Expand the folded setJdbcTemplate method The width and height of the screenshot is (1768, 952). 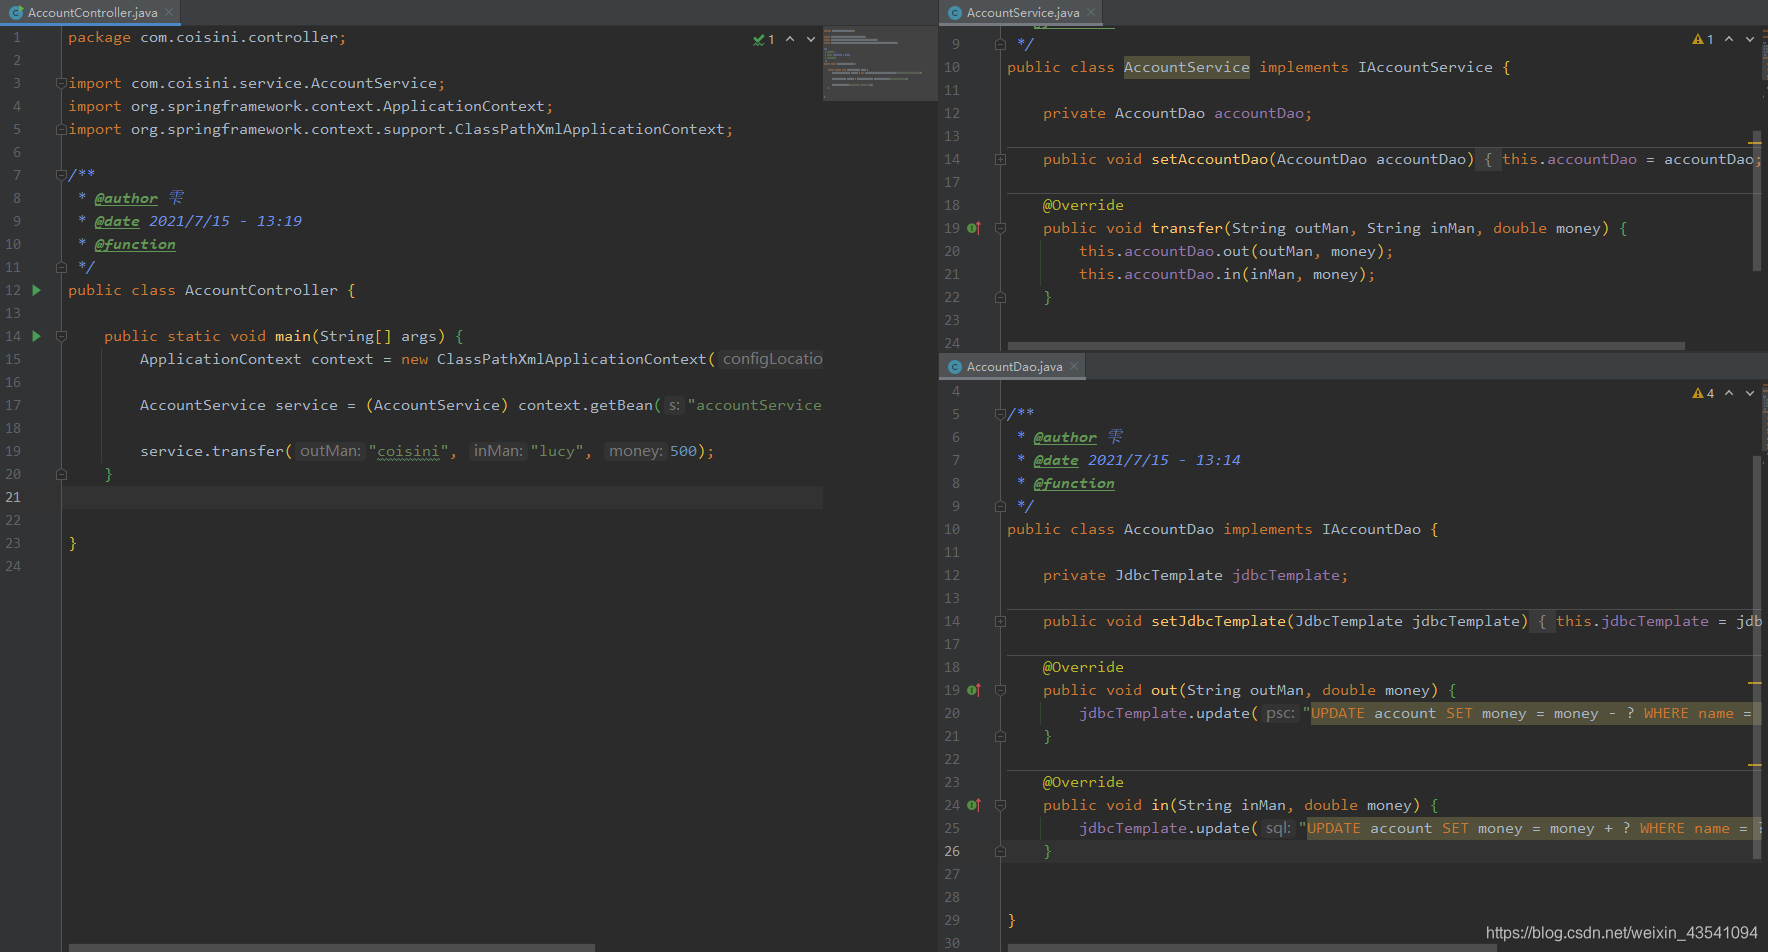coord(1000,621)
